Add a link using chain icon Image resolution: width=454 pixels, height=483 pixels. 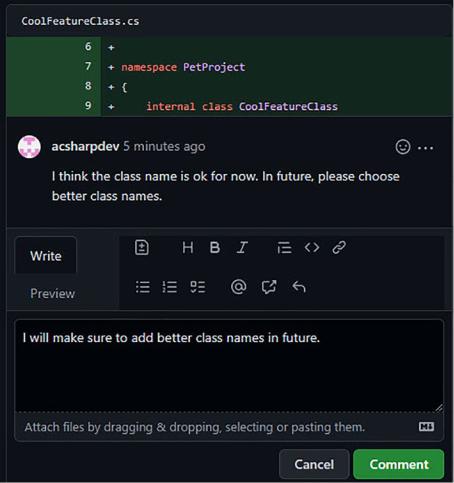point(339,248)
